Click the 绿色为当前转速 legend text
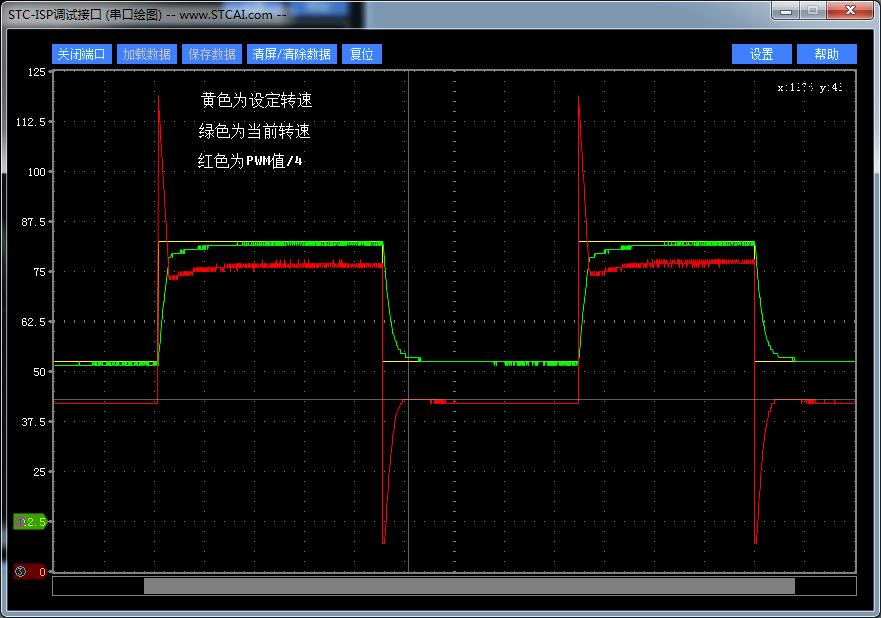The image size is (881, 618). point(254,131)
